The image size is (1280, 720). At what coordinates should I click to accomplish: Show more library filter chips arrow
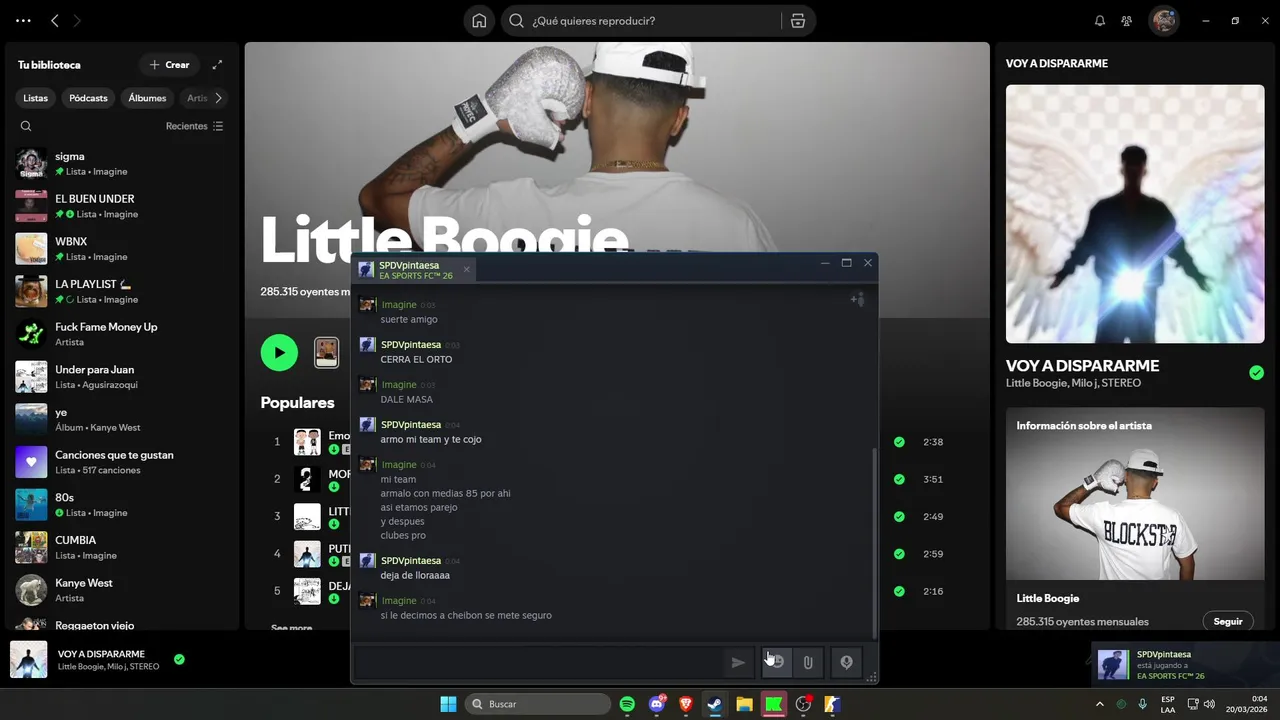219,98
